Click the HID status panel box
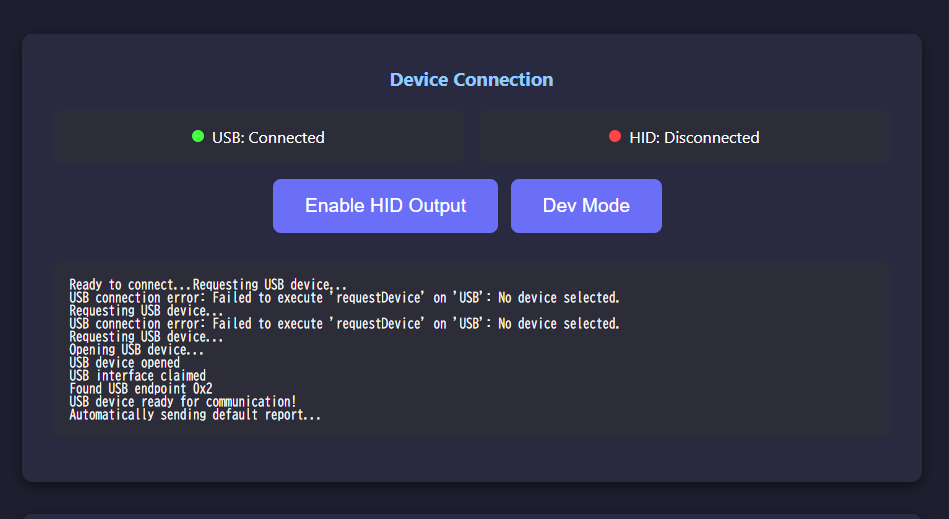The image size is (949, 519). (685, 137)
